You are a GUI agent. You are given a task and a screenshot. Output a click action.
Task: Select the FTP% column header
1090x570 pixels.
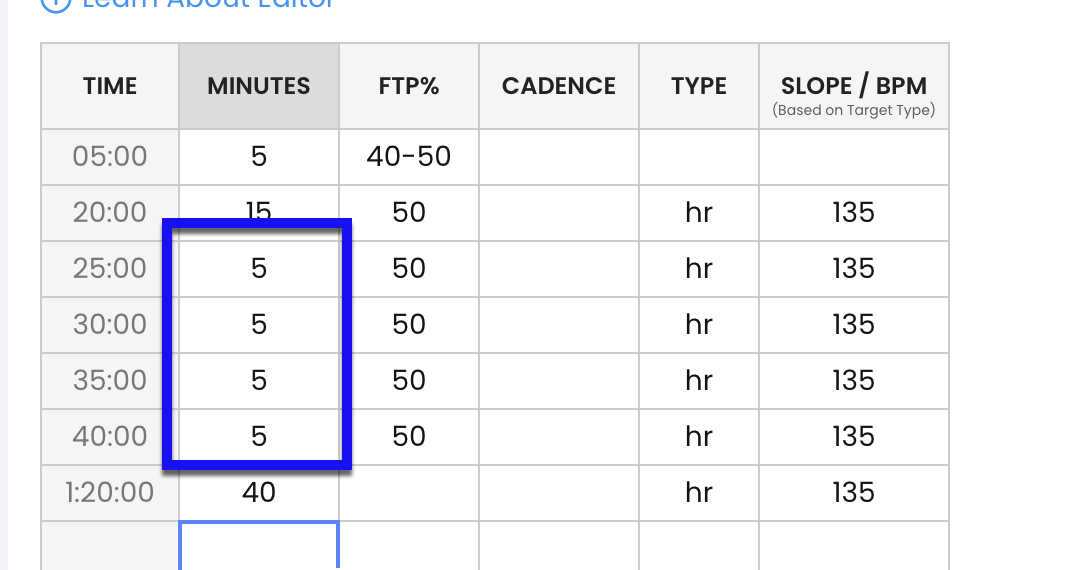[409, 86]
